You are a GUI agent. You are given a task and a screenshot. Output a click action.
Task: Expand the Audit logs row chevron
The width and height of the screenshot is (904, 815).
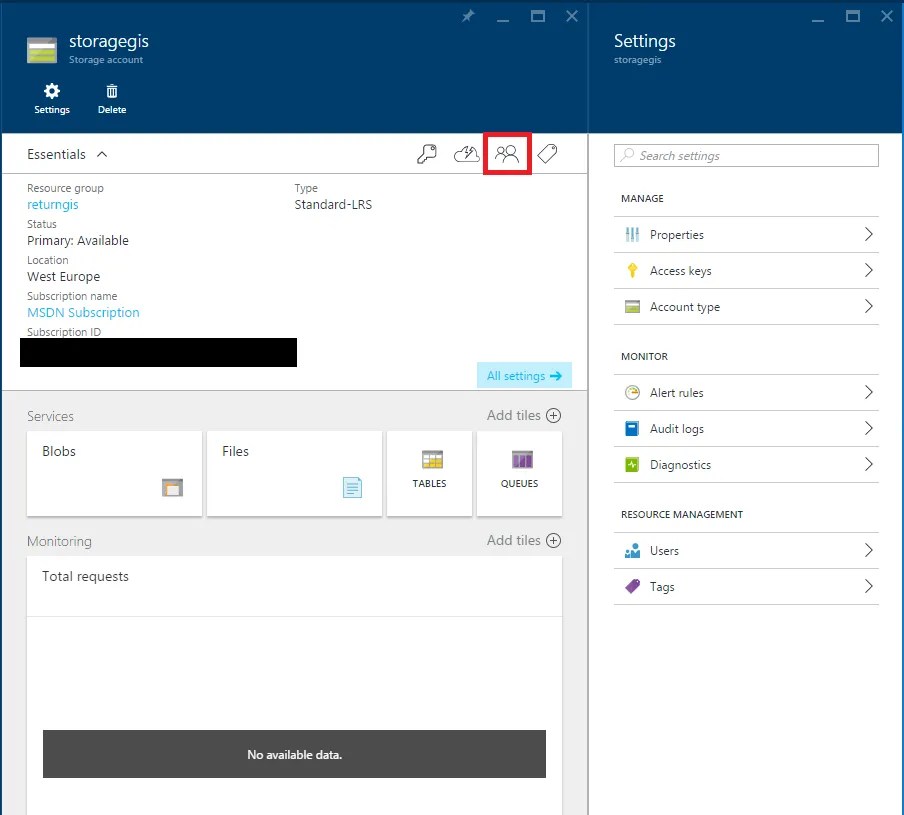[x=868, y=428]
